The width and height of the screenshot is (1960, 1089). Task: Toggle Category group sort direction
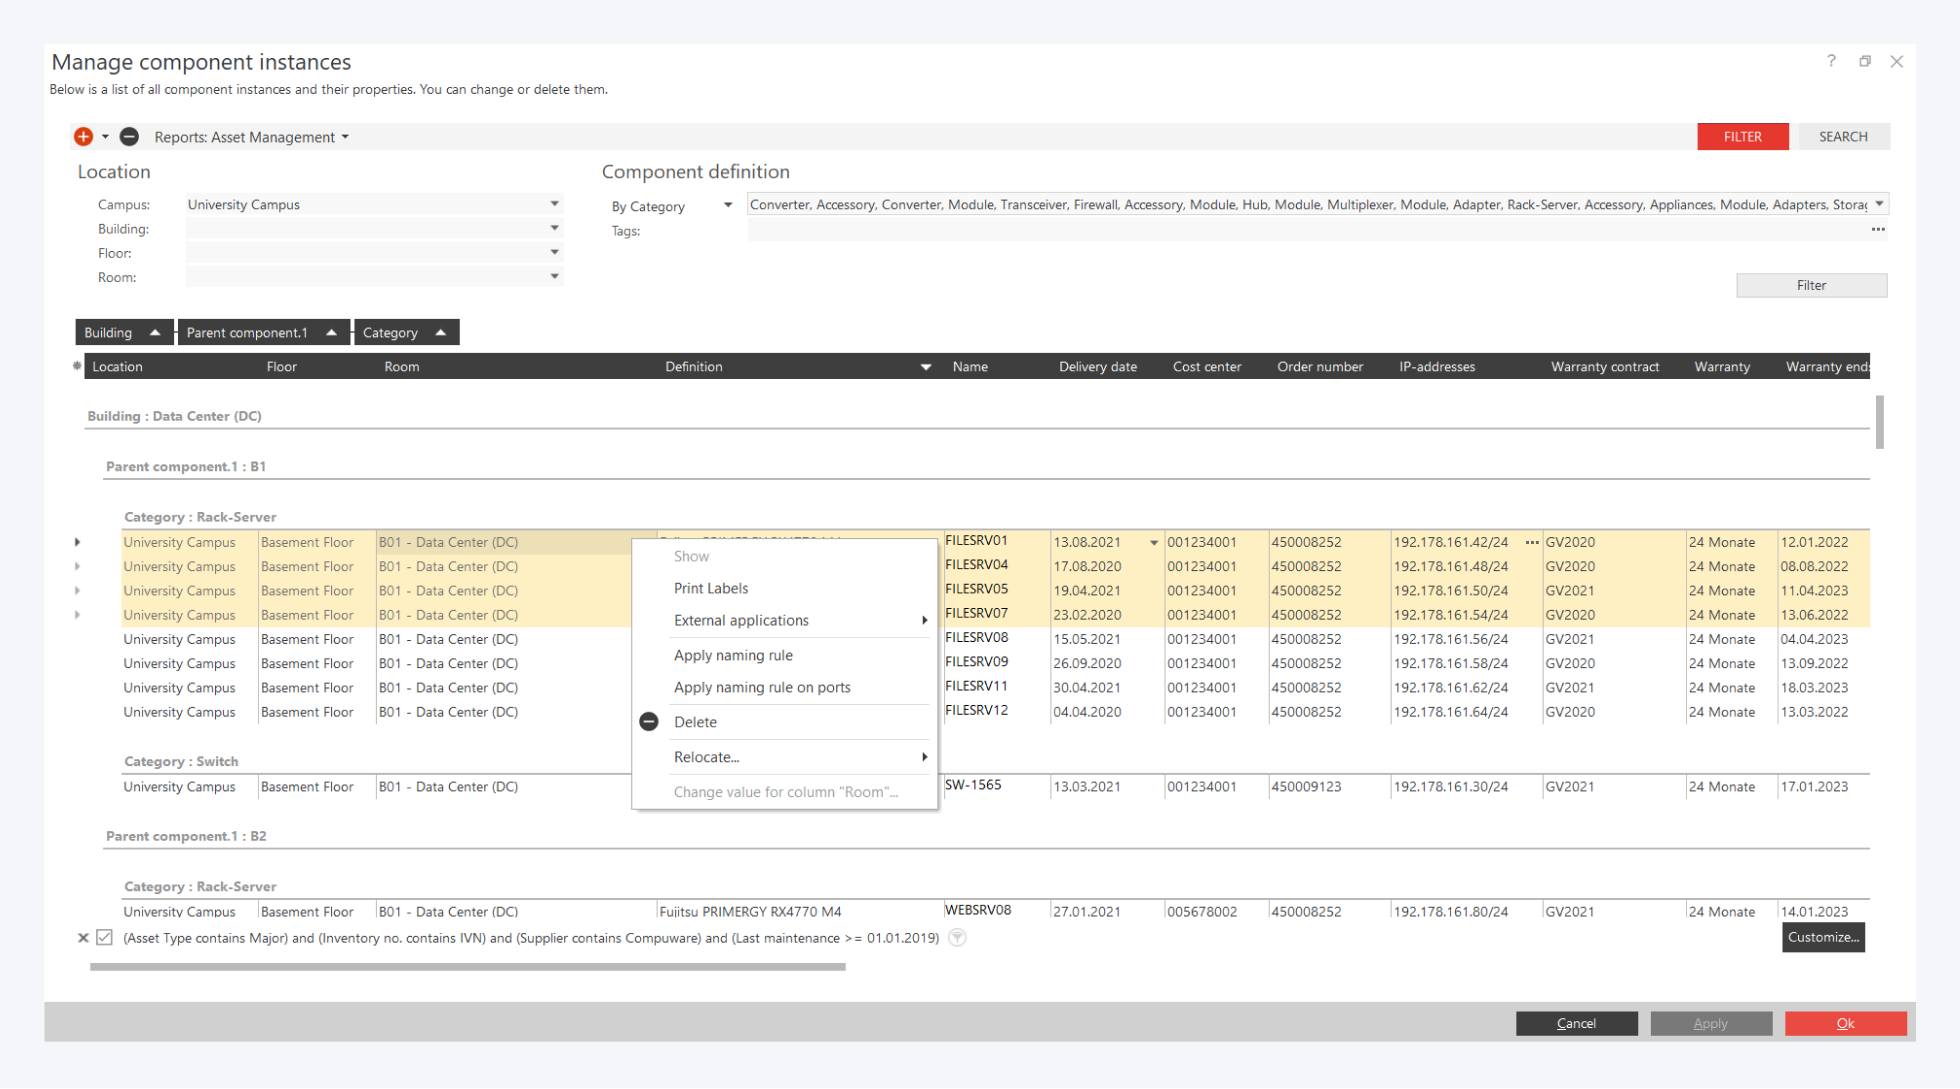[x=440, y=333]
